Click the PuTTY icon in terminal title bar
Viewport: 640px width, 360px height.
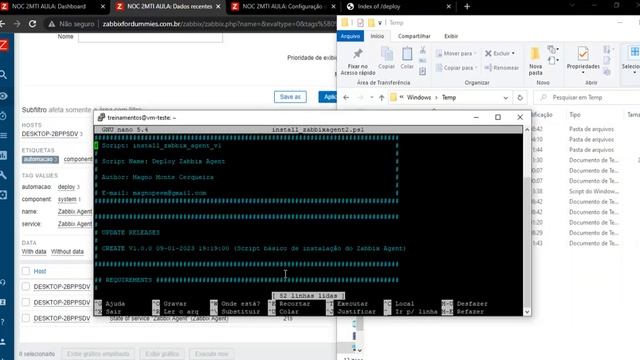tap(101, 118)
